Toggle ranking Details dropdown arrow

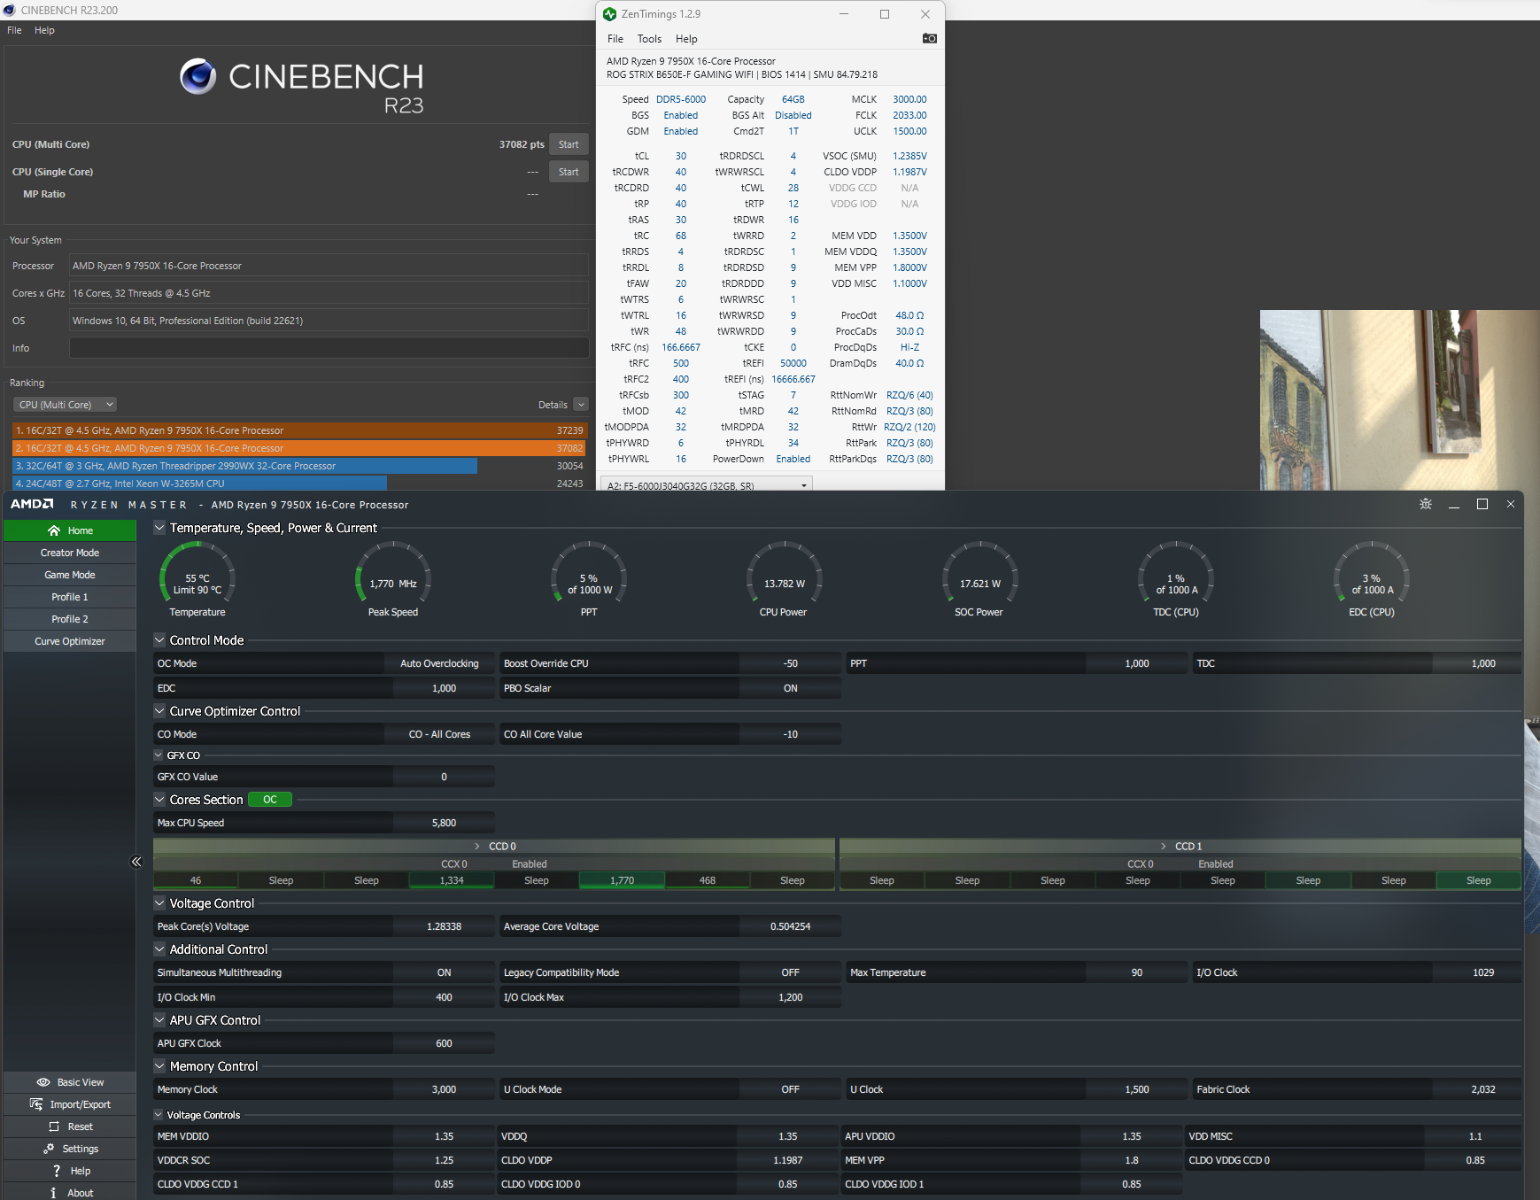tap(581, 405)
